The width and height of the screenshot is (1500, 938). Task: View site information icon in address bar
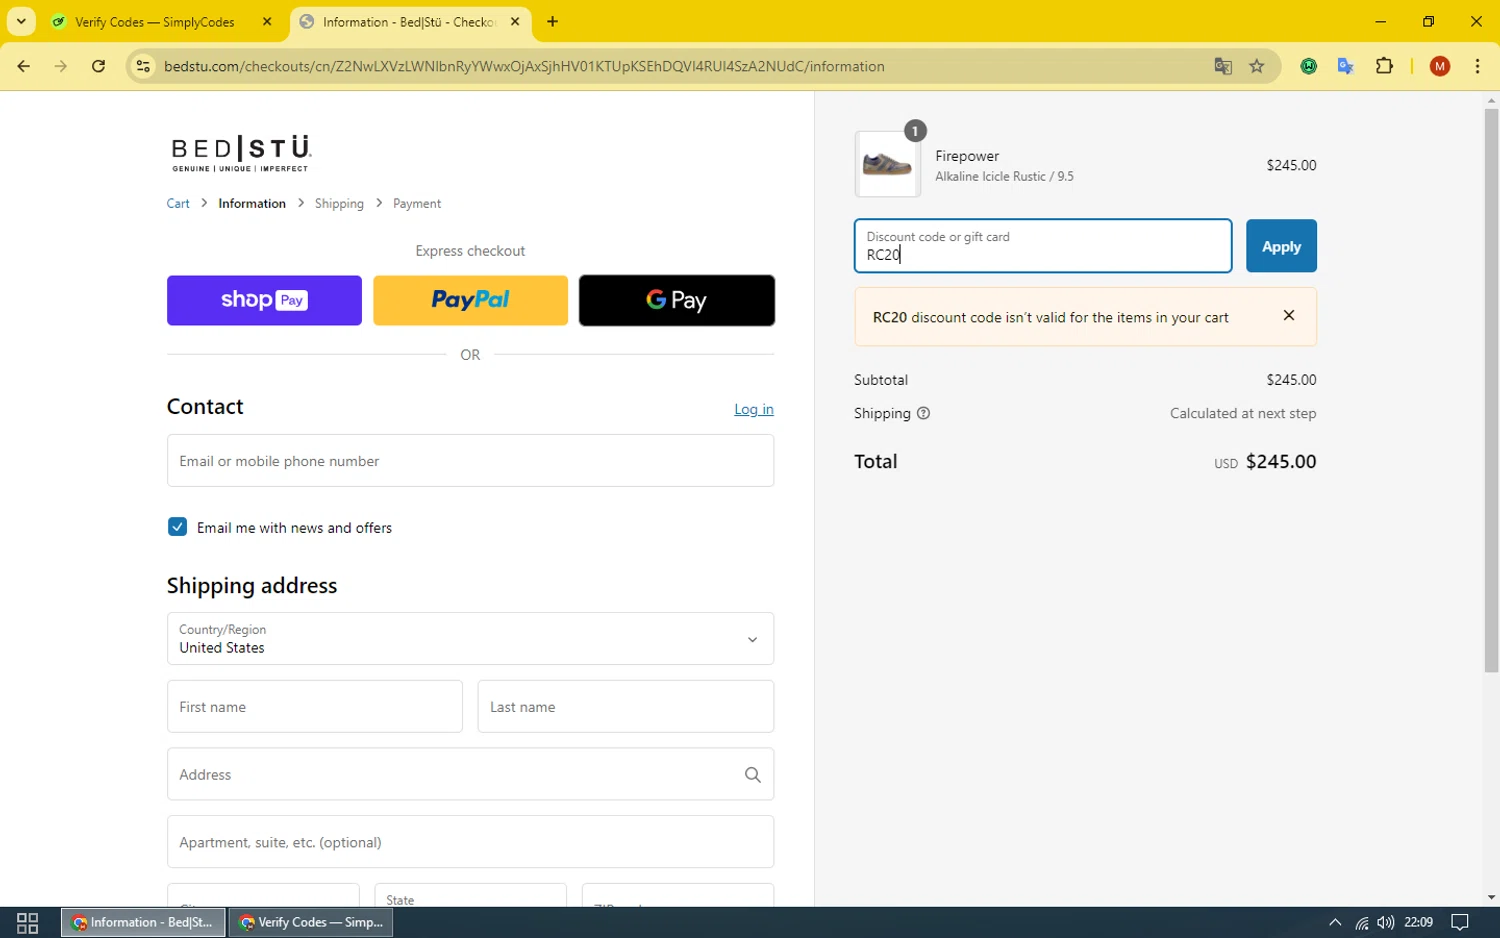pyautogui.click(x=143, y=66)
